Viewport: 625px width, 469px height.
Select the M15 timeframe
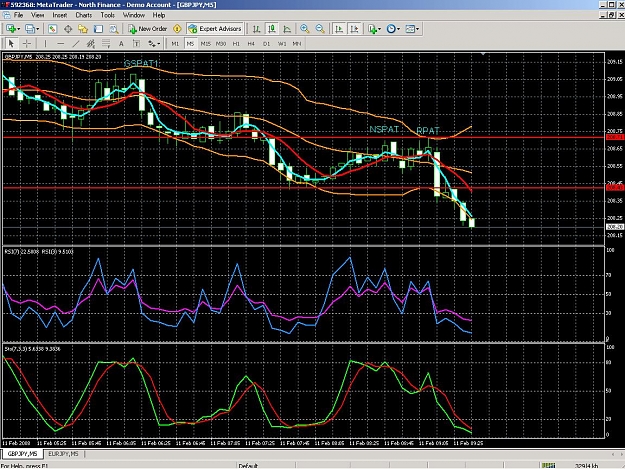click(x=205, y=43)
